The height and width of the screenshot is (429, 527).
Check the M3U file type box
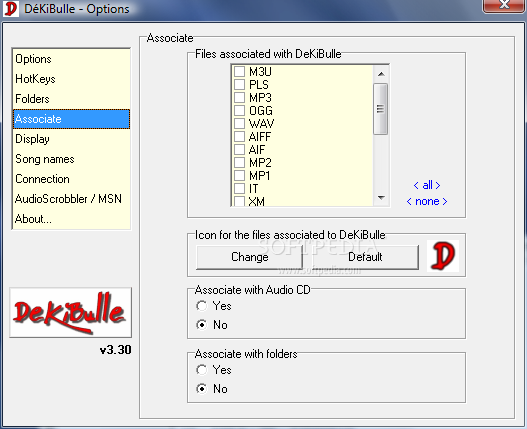(x=239, y=71)
